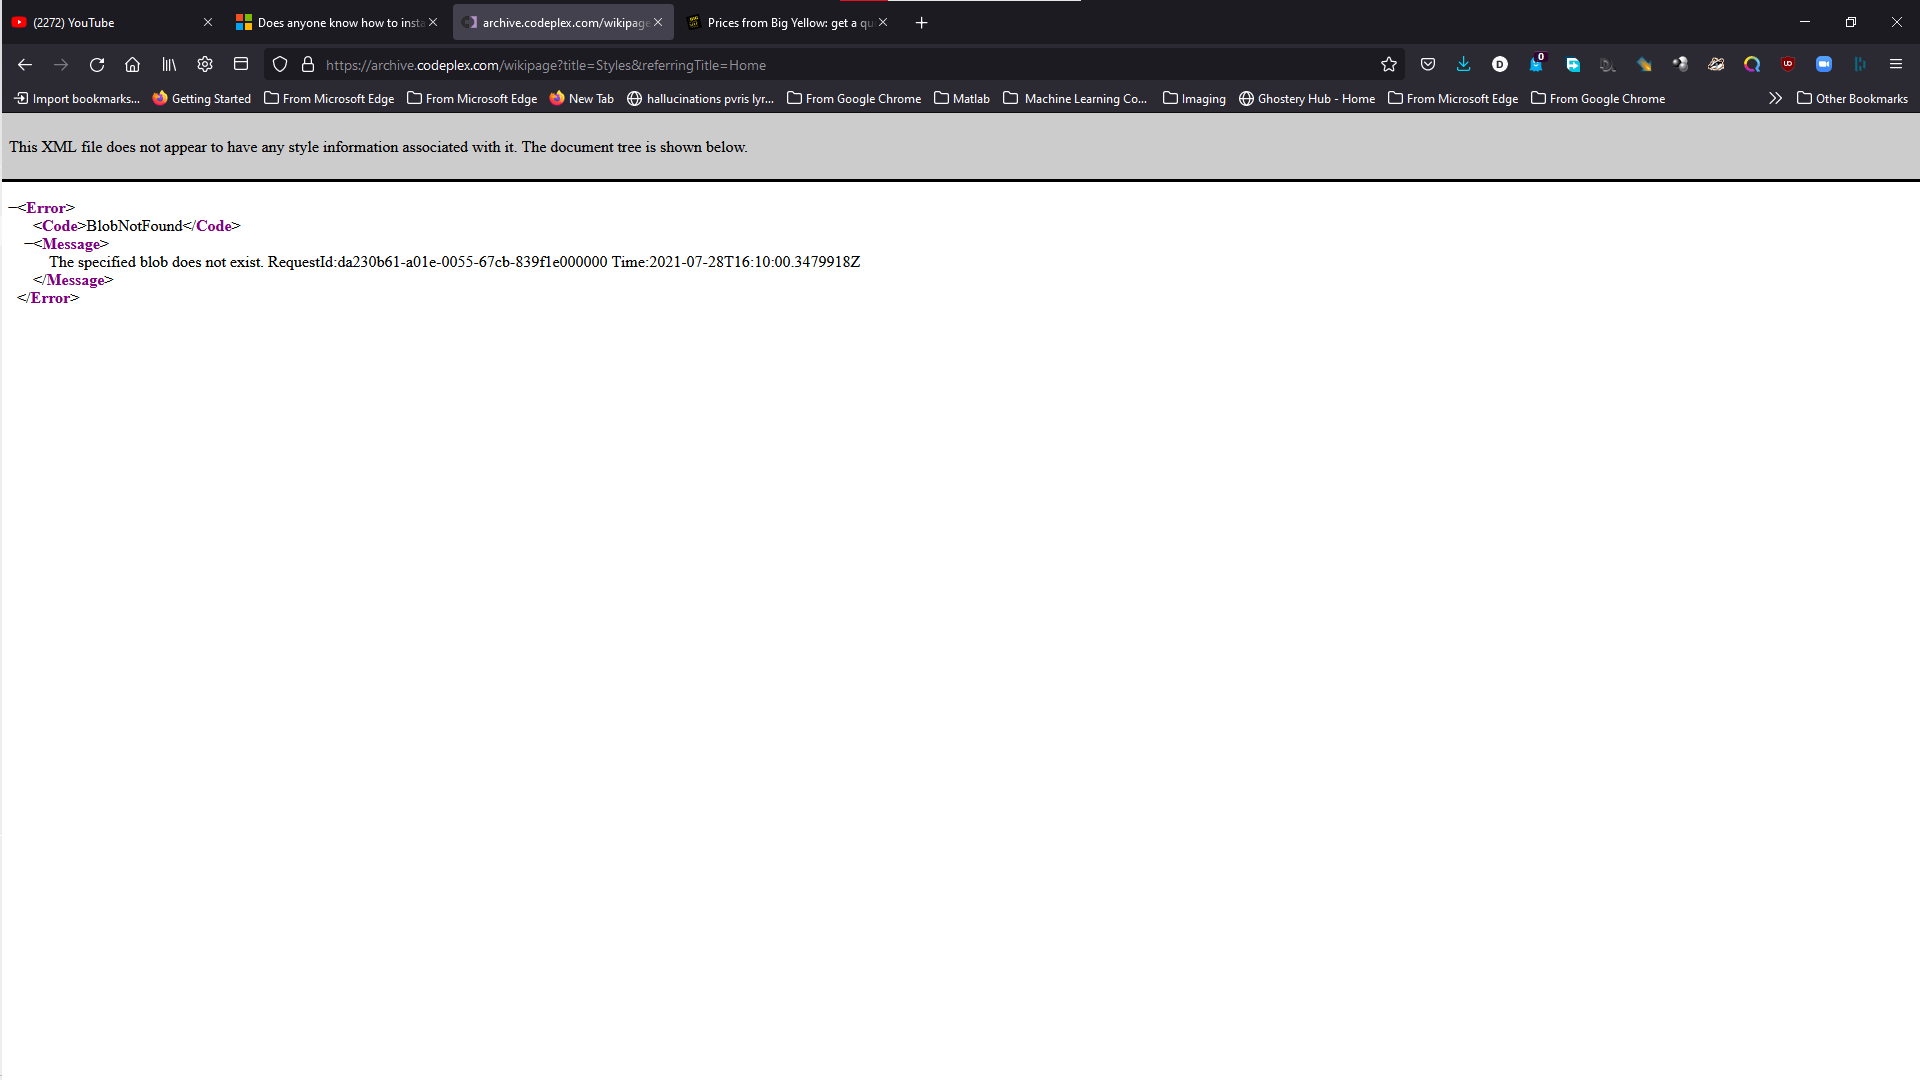Open the Downloads panel arrow icon

click(x=1464, y=65)
